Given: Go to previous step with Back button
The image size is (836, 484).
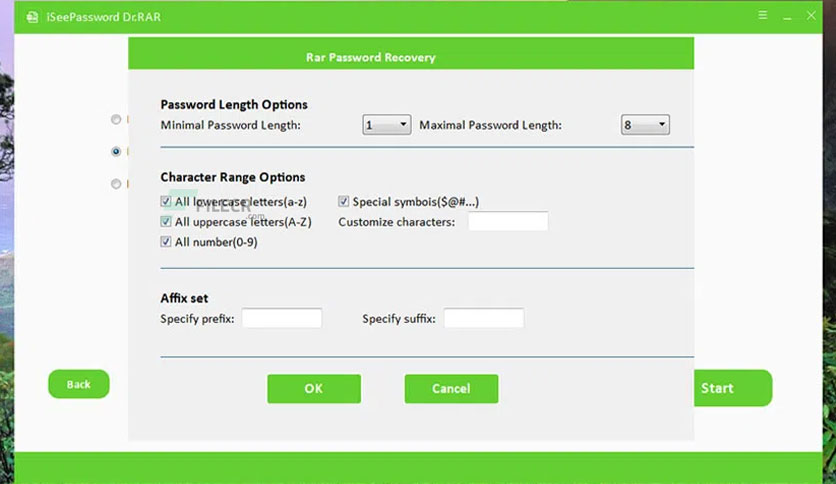Looking at the screenshot, I should pos(79,384).
